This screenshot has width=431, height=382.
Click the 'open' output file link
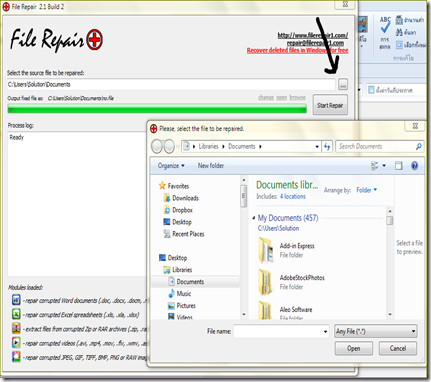tap(281, 97)
